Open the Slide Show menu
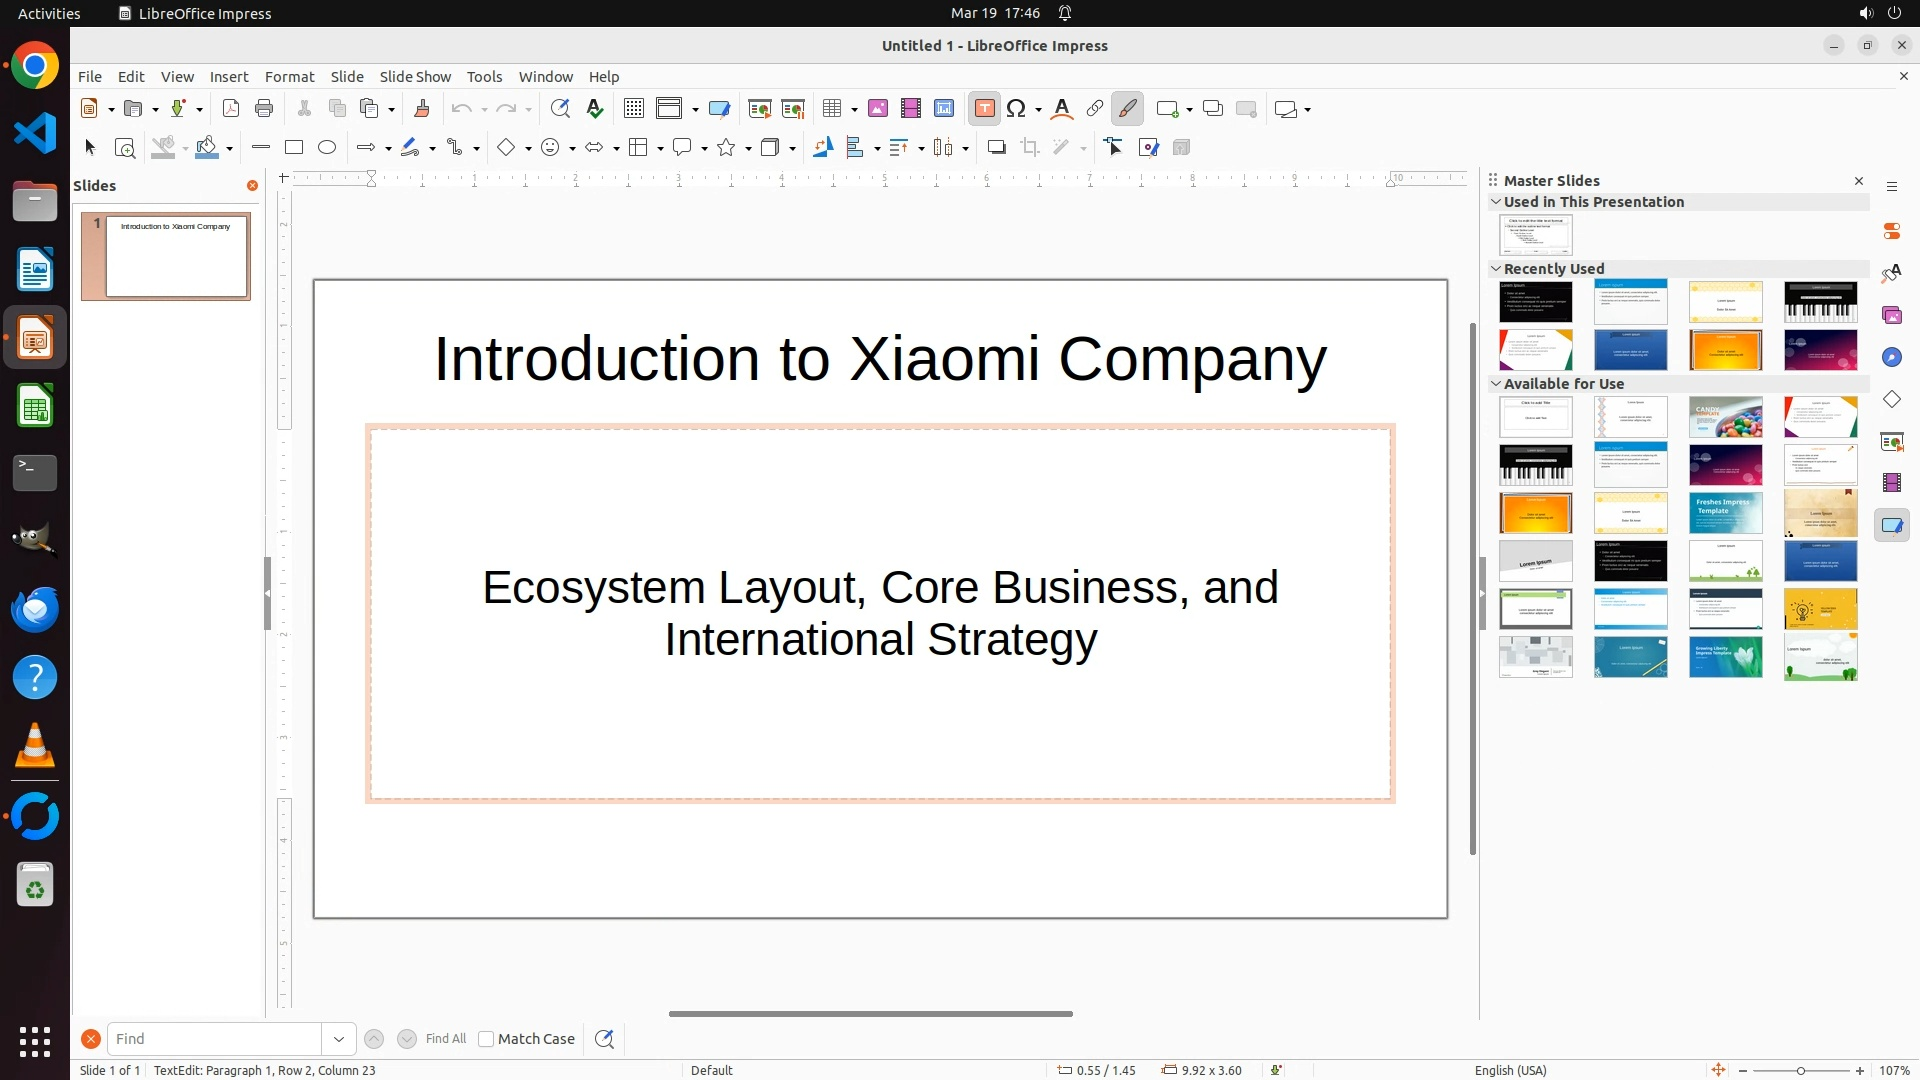The height and width of the screenshot is (1080, 1920). (415, 77)
